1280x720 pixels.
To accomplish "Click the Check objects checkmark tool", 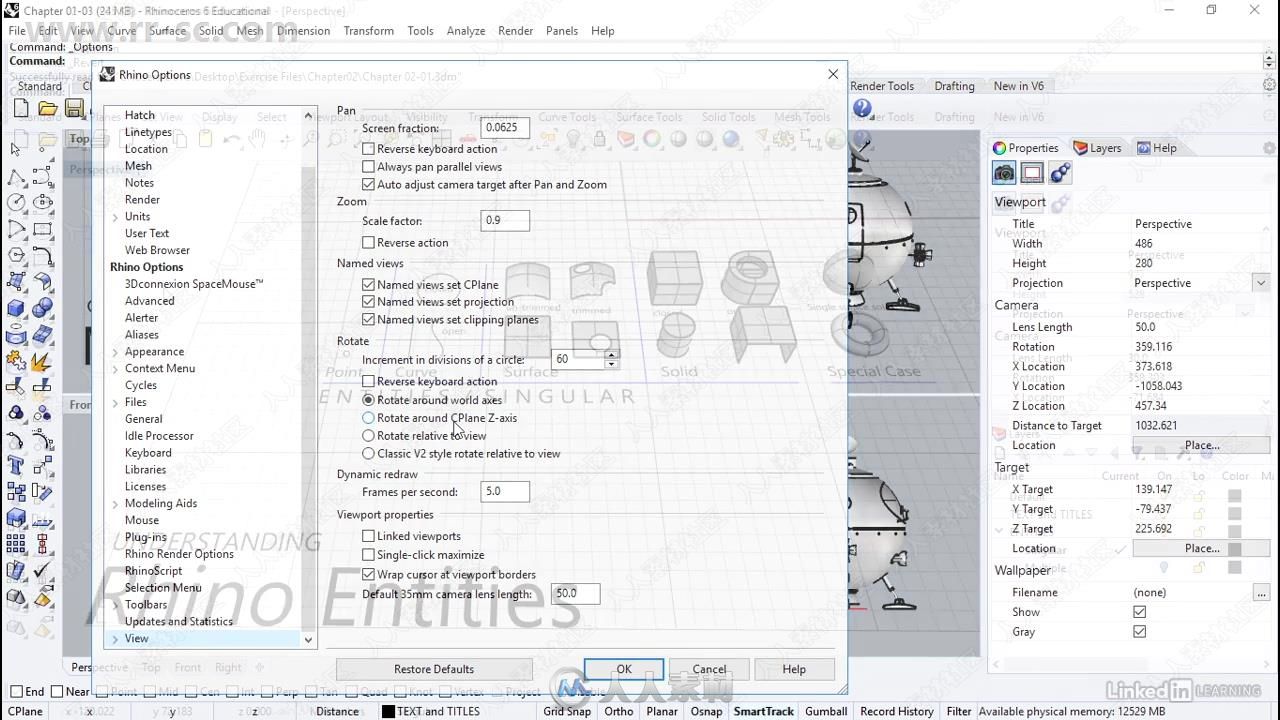I will click(42, 571).
